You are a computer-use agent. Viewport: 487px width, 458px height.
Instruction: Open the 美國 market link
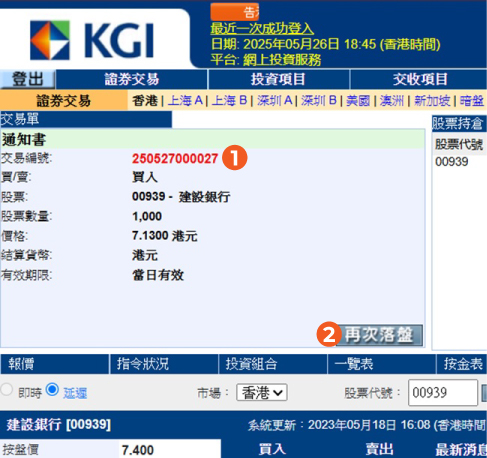click(358, 100)
